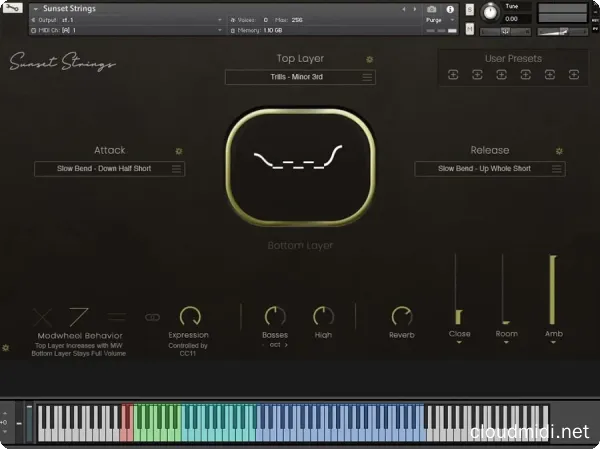This screenshot has width=600, height=449.
Task: Go to next instrument with right arrow
Action: (415, 9)
